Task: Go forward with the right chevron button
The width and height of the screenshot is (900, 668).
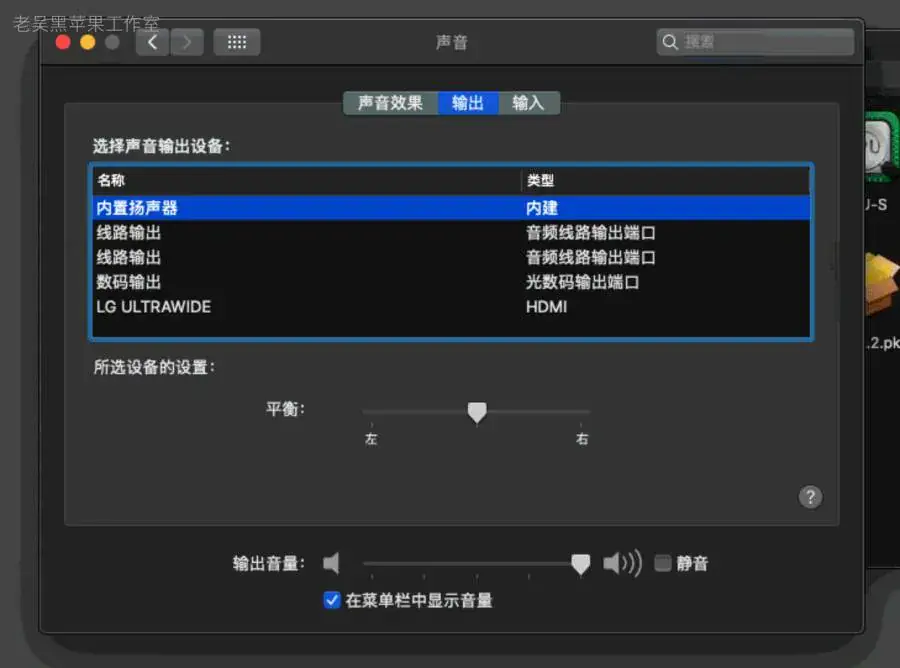Action: coord(187,42)
